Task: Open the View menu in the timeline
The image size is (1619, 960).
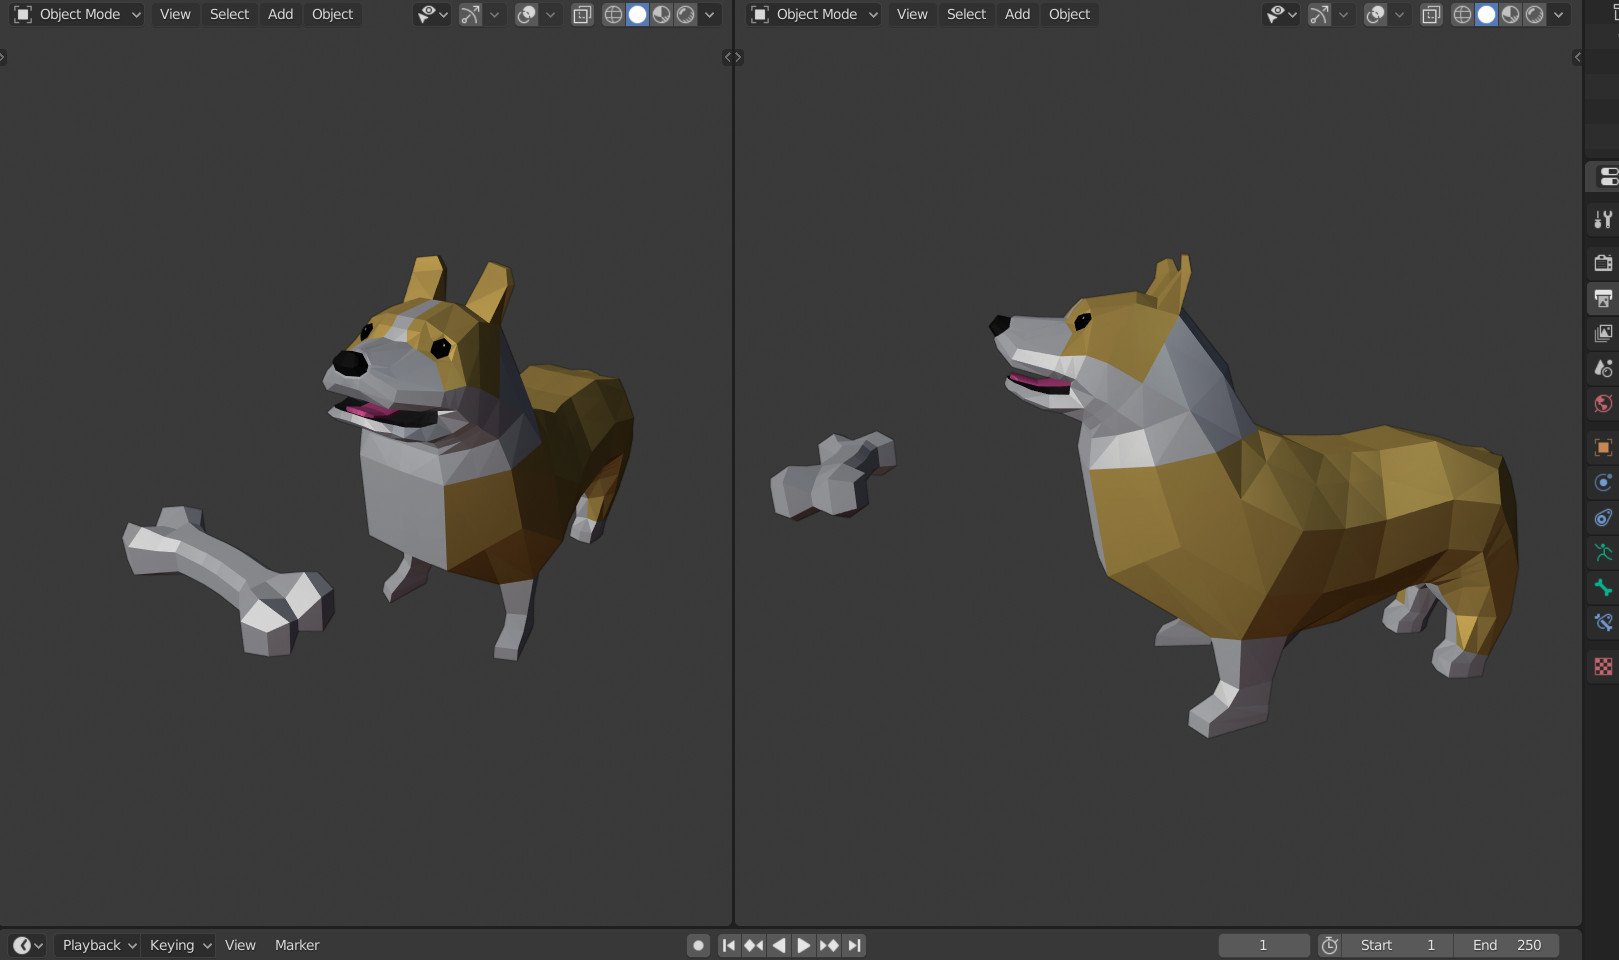Action: (x=240, y=945)
